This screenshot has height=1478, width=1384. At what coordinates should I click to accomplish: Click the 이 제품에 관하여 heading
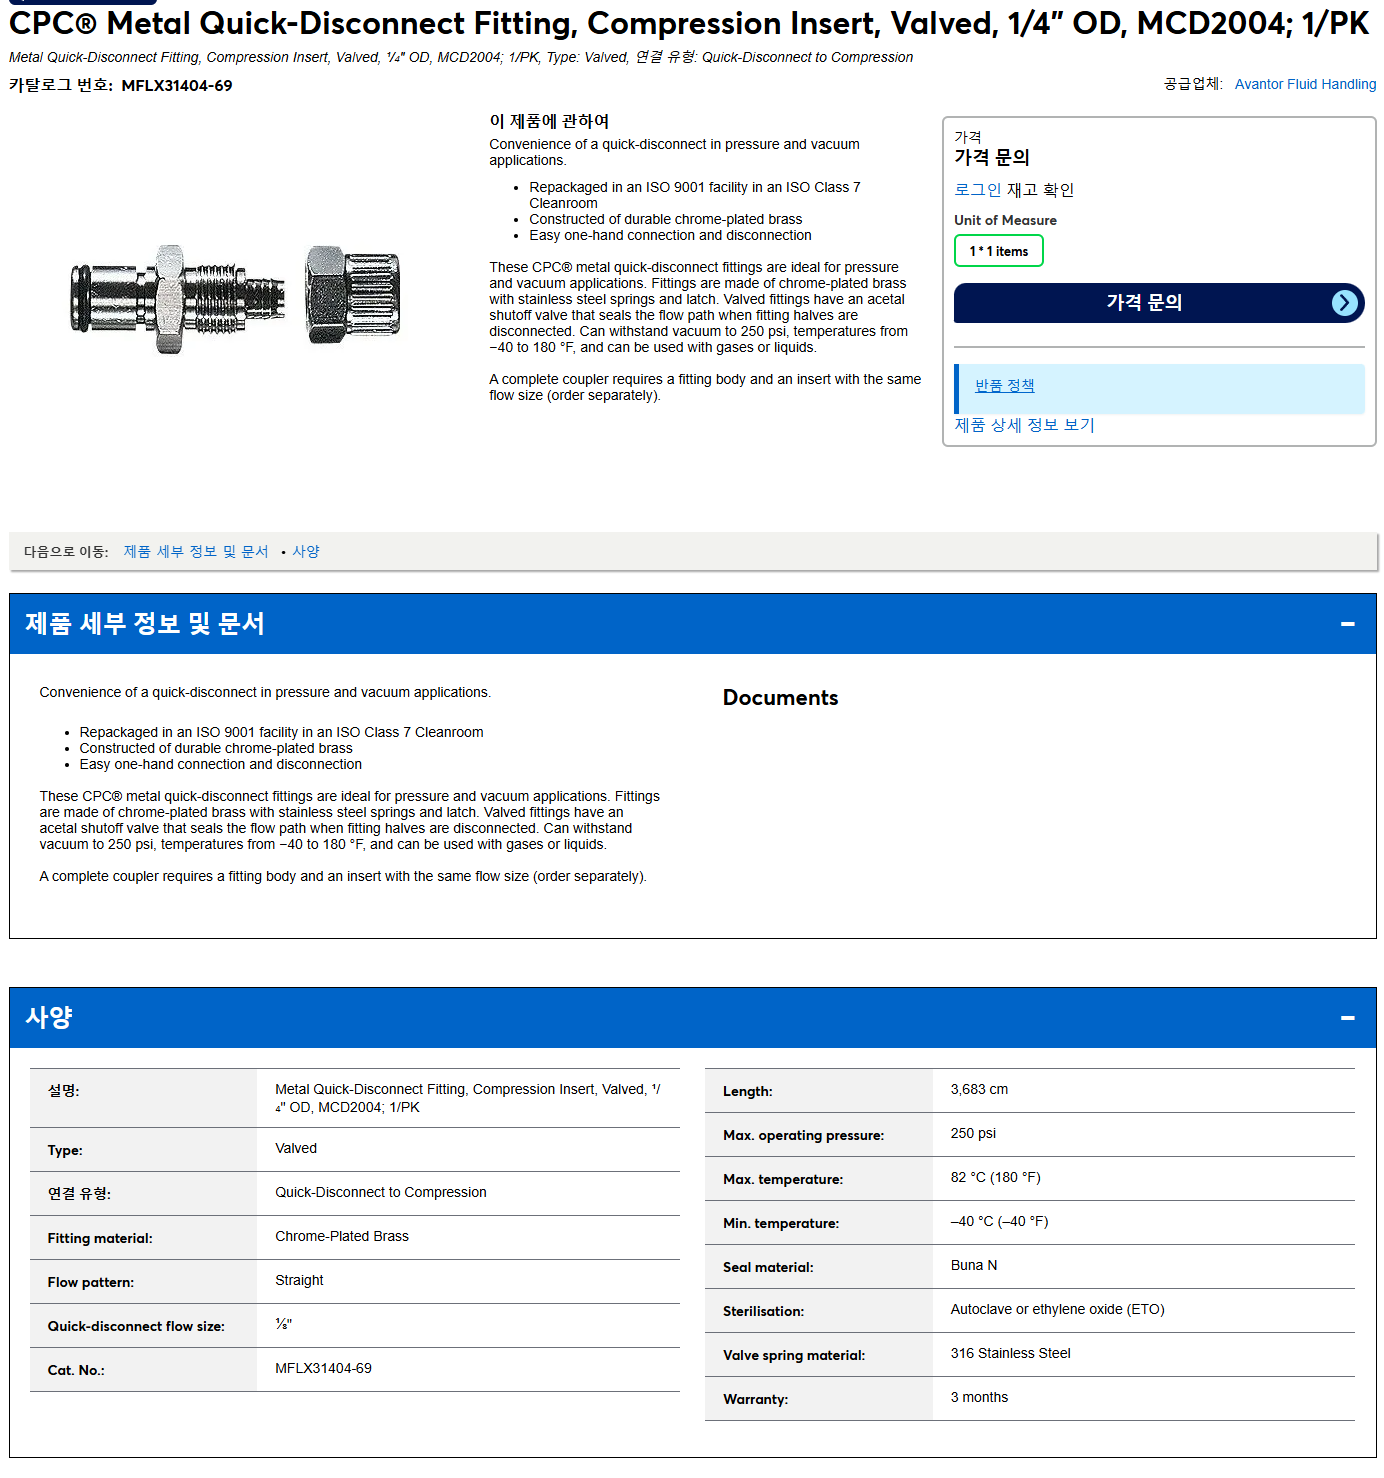click(x=549, y=121)
